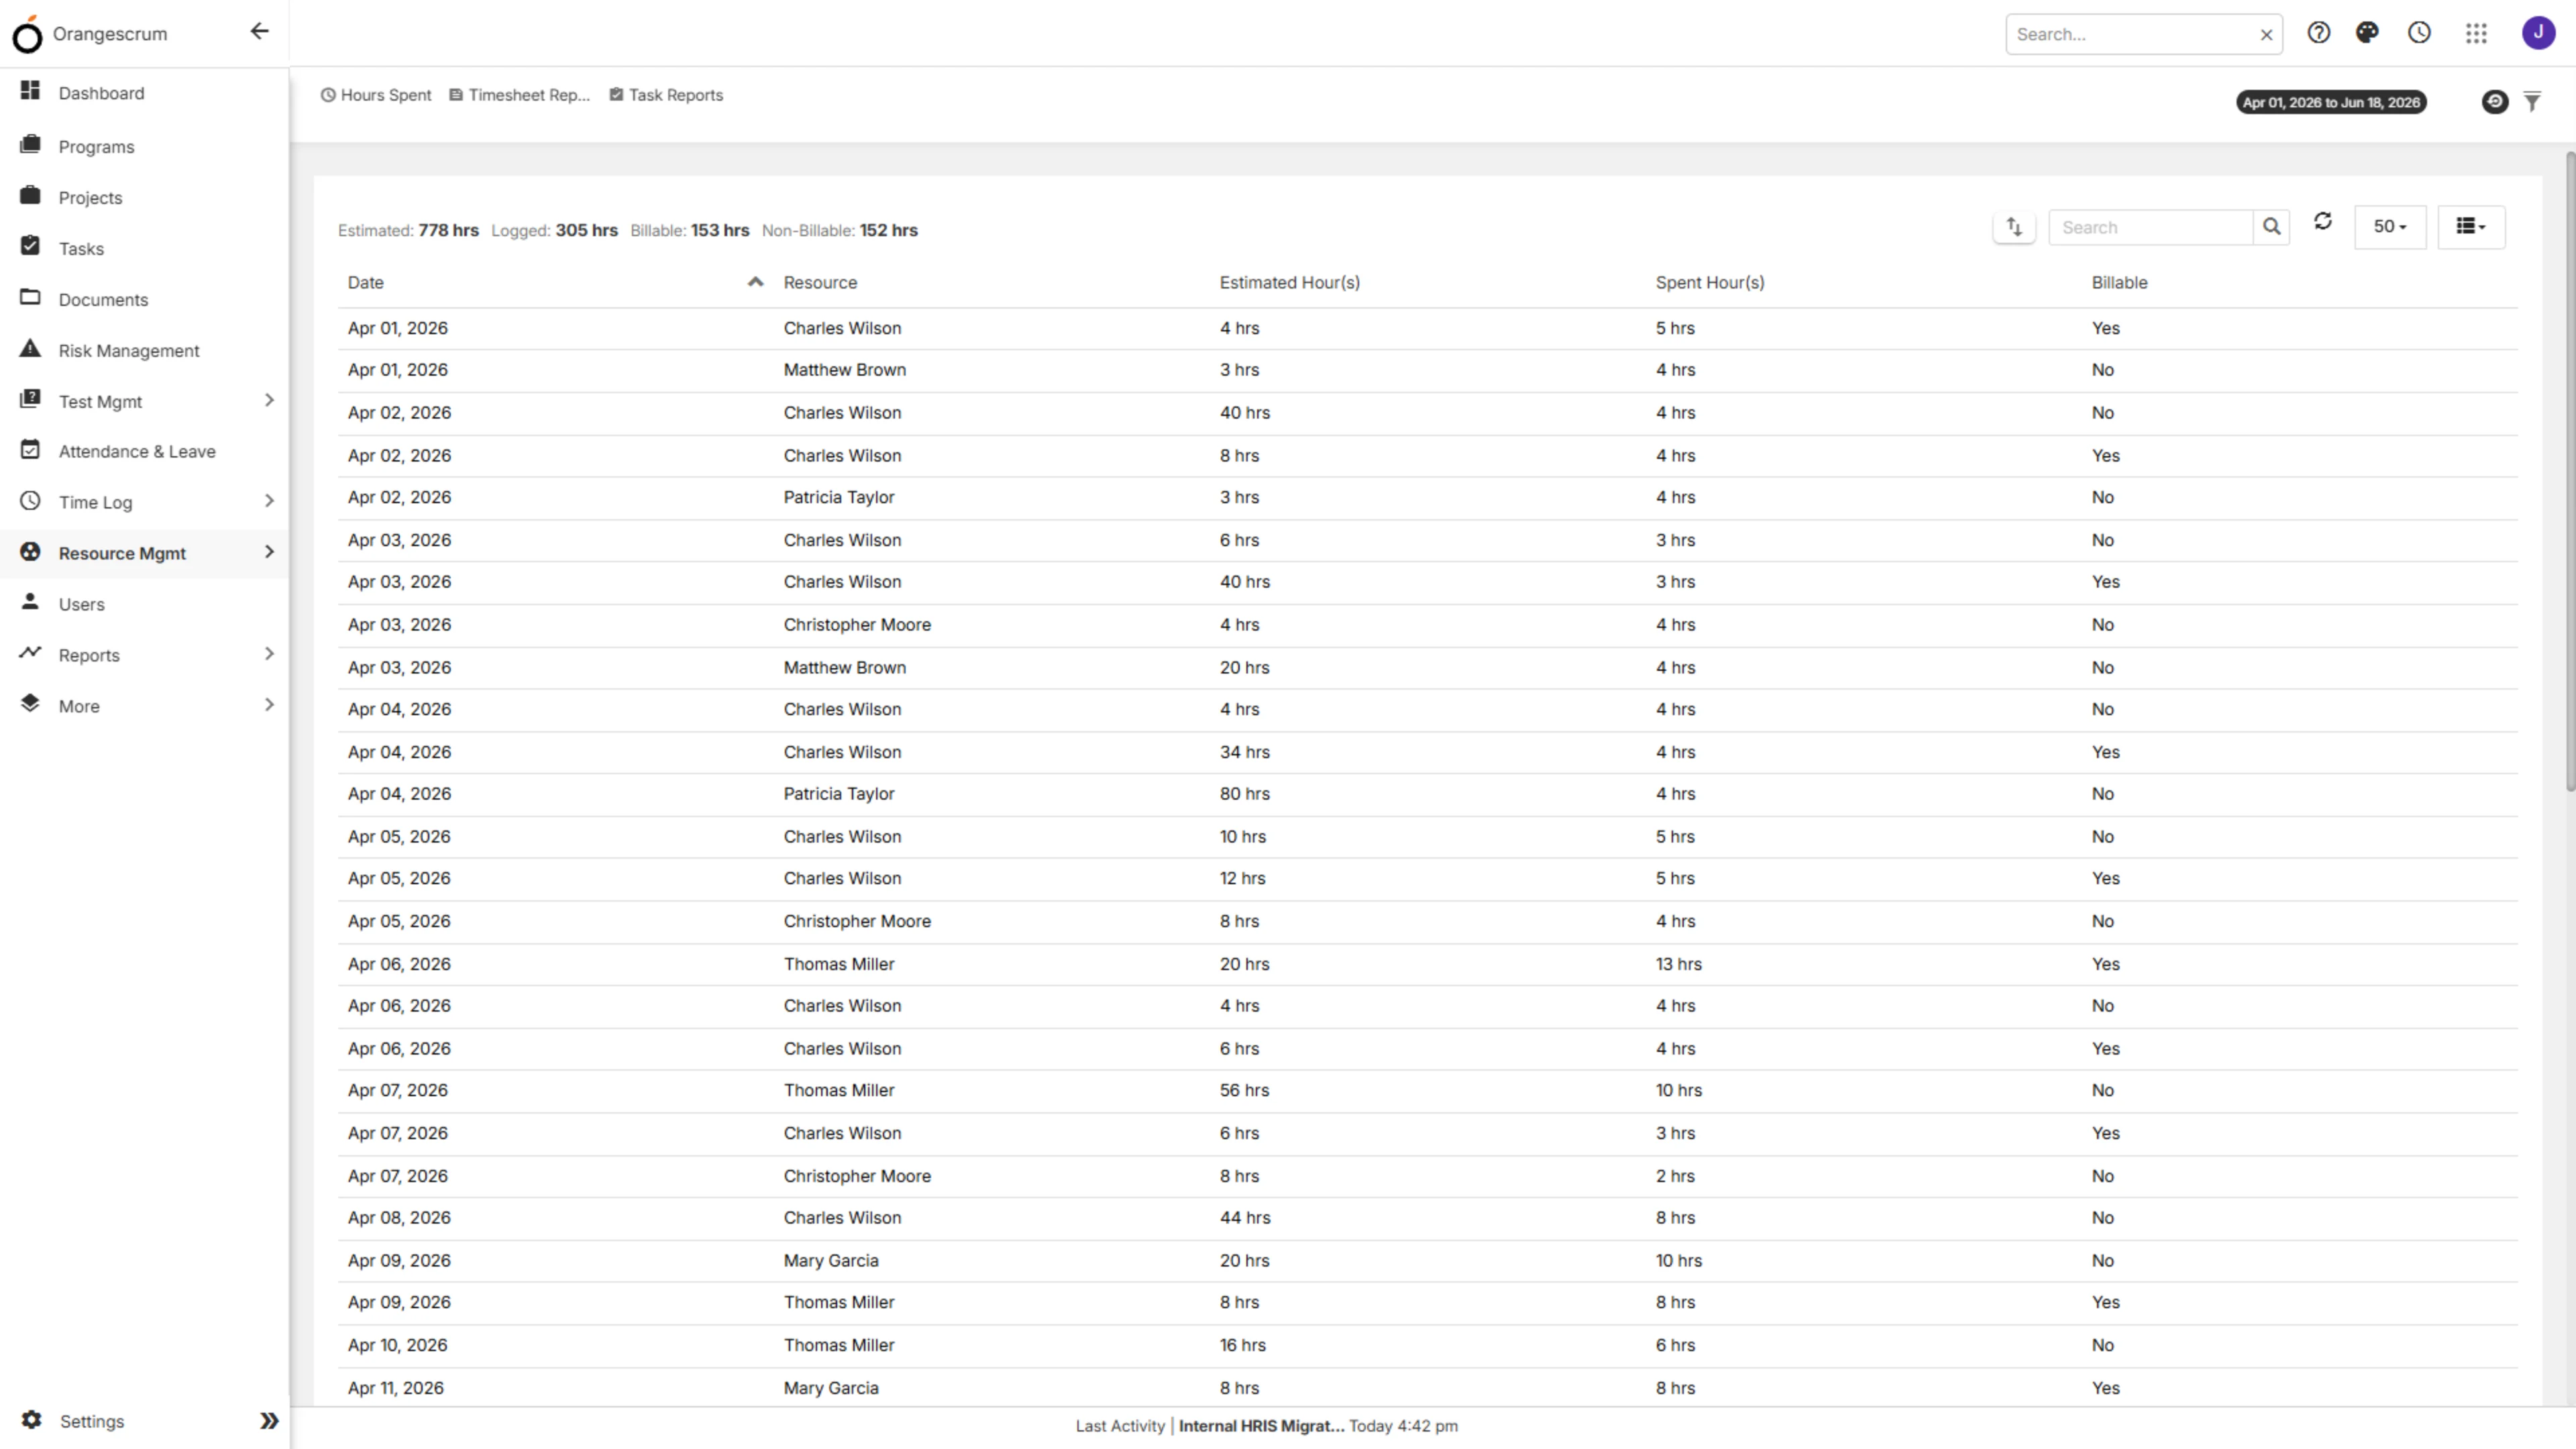Expand the More submenu

point(269,704)
